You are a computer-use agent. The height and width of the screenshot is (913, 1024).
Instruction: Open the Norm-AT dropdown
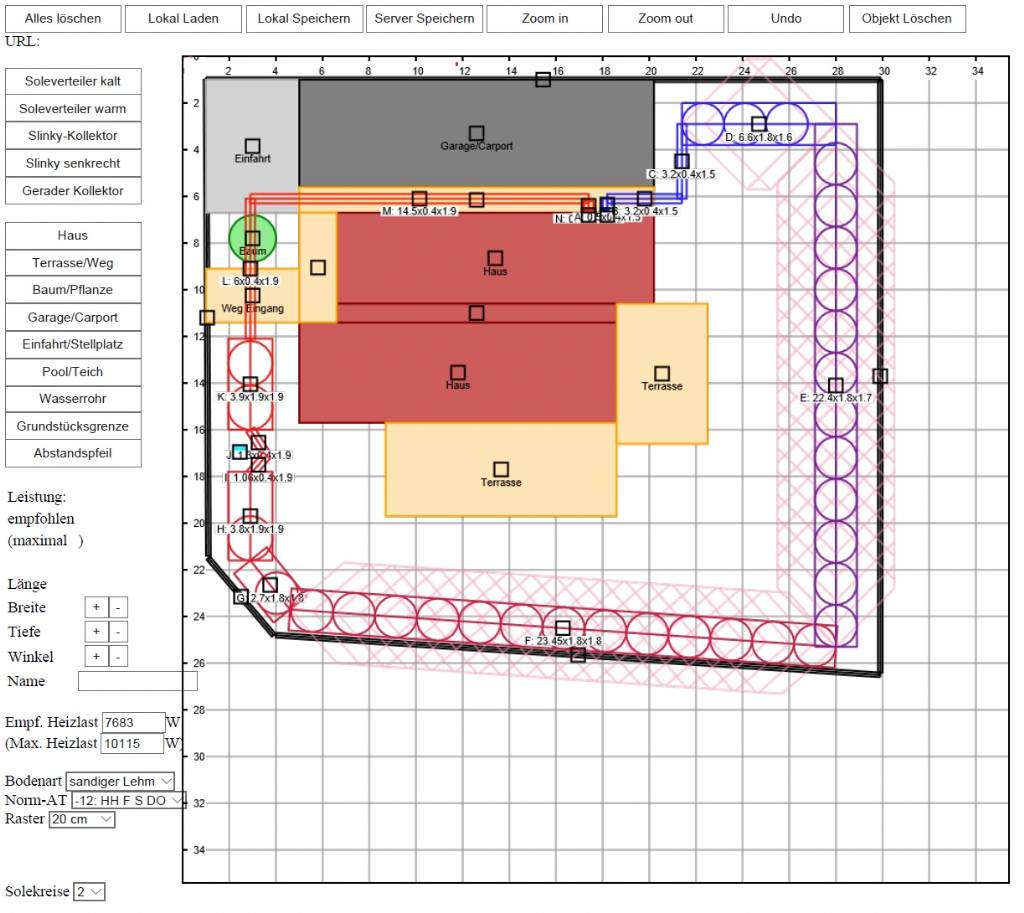click(x=129, y=801)
